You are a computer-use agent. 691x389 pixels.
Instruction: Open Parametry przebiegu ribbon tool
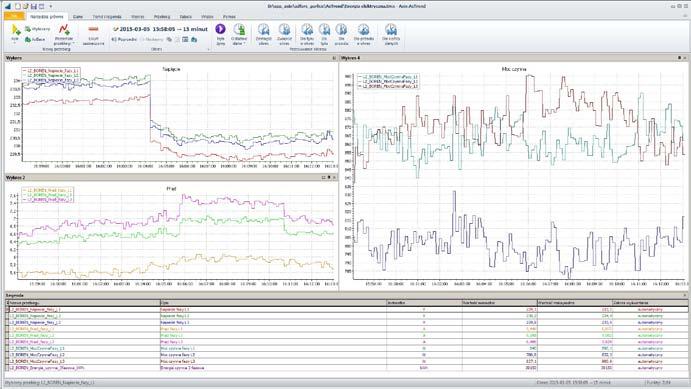coord(64,35)
